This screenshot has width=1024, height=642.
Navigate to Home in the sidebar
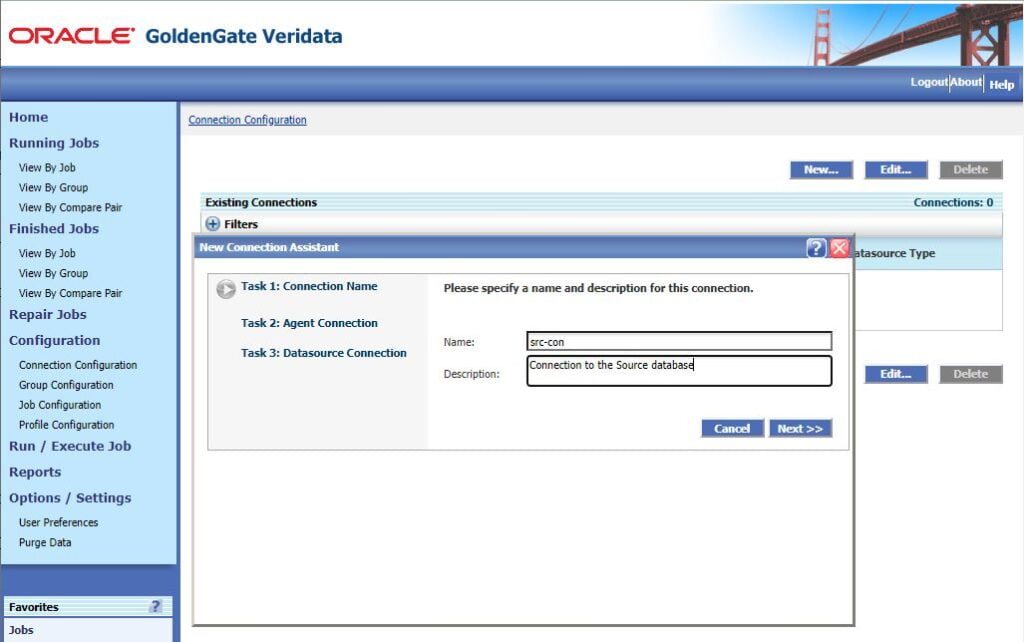28,117
